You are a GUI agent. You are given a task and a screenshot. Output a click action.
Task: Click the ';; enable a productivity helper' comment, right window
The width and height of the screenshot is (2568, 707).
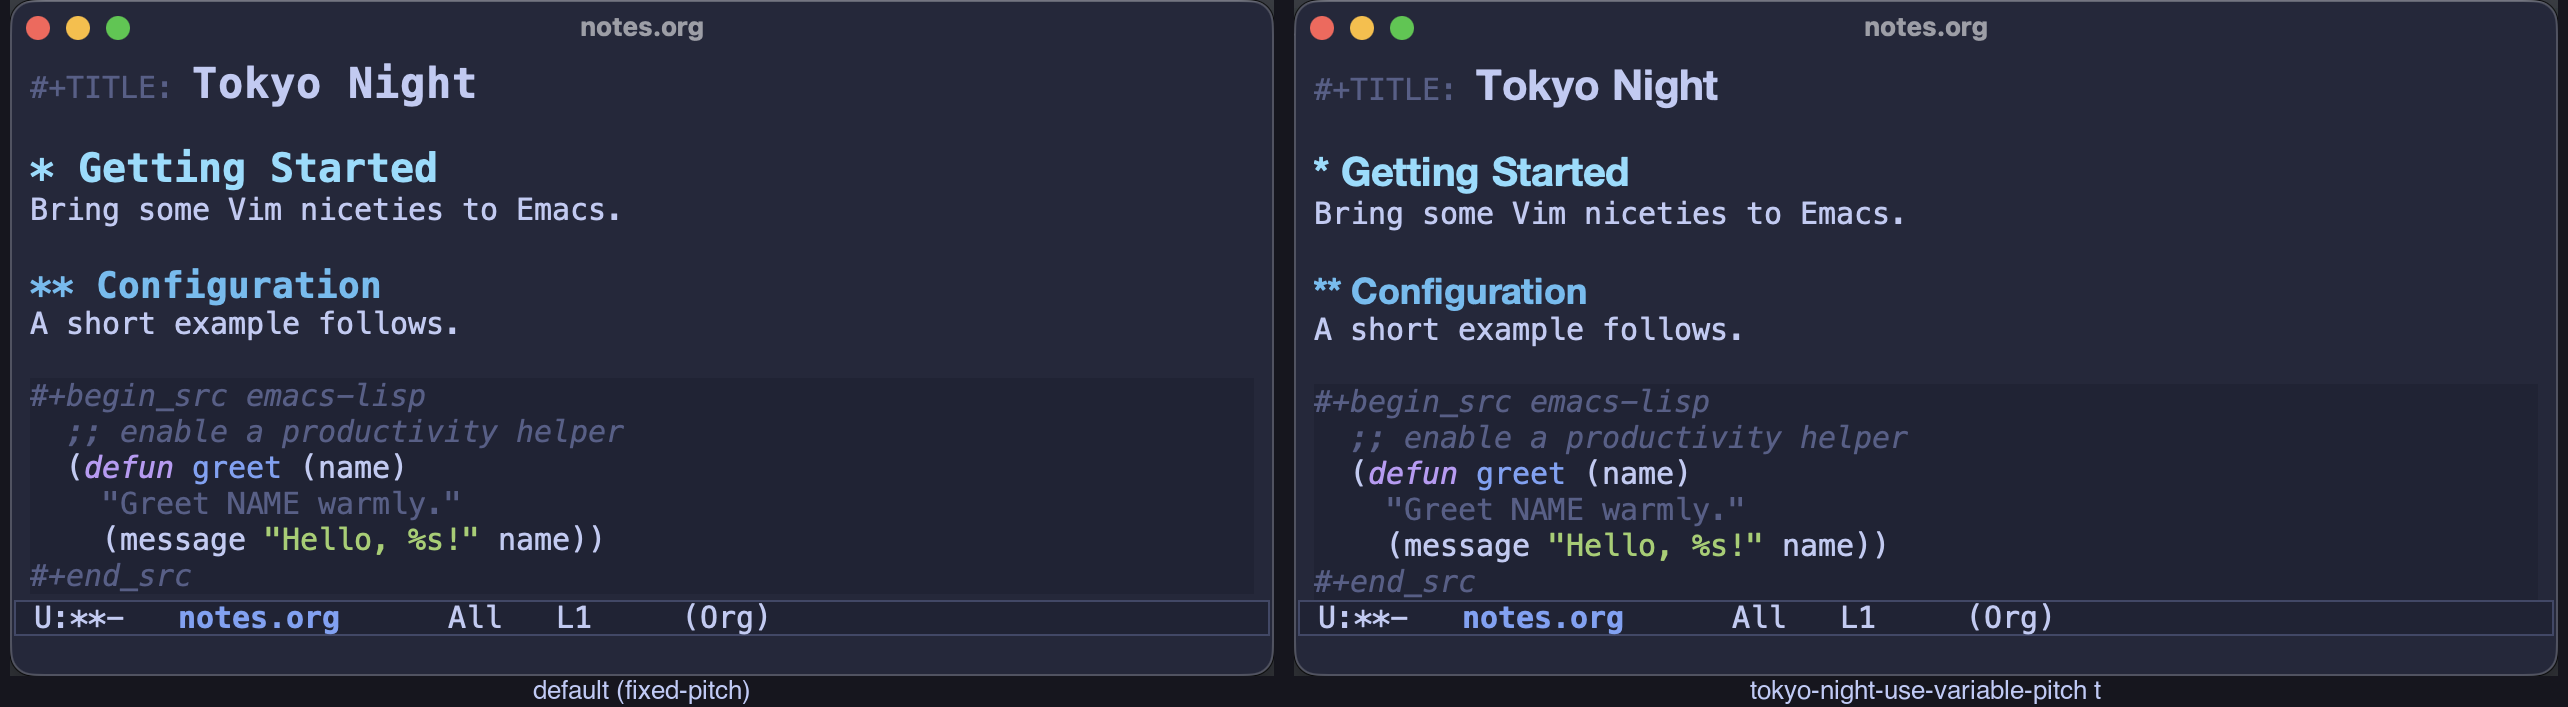[1629, 438]
